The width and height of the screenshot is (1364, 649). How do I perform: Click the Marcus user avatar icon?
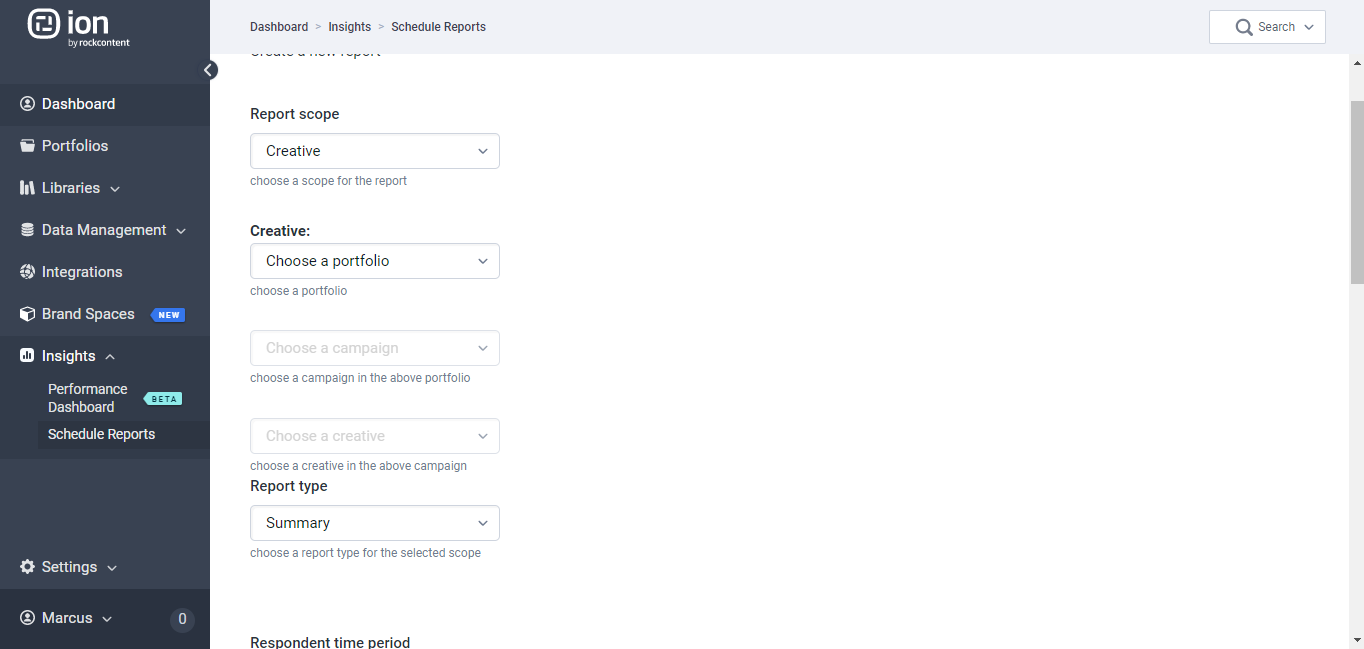[27, 618]
